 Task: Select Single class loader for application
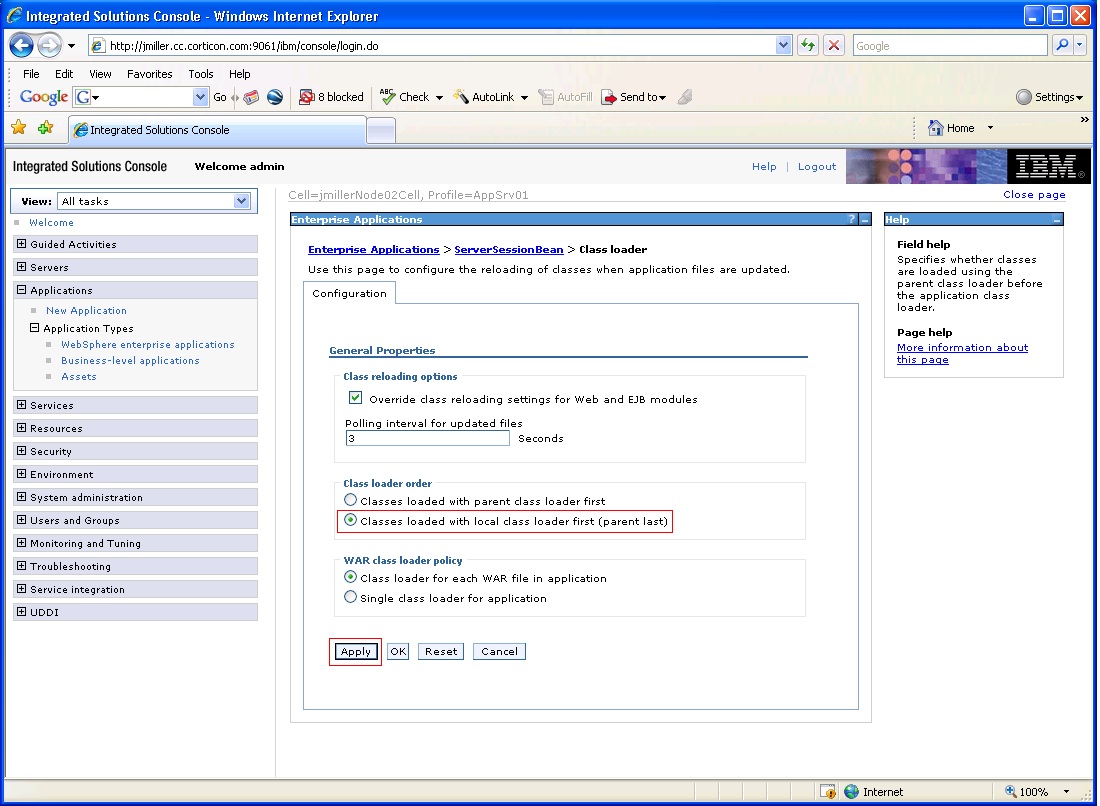[351, 597]
